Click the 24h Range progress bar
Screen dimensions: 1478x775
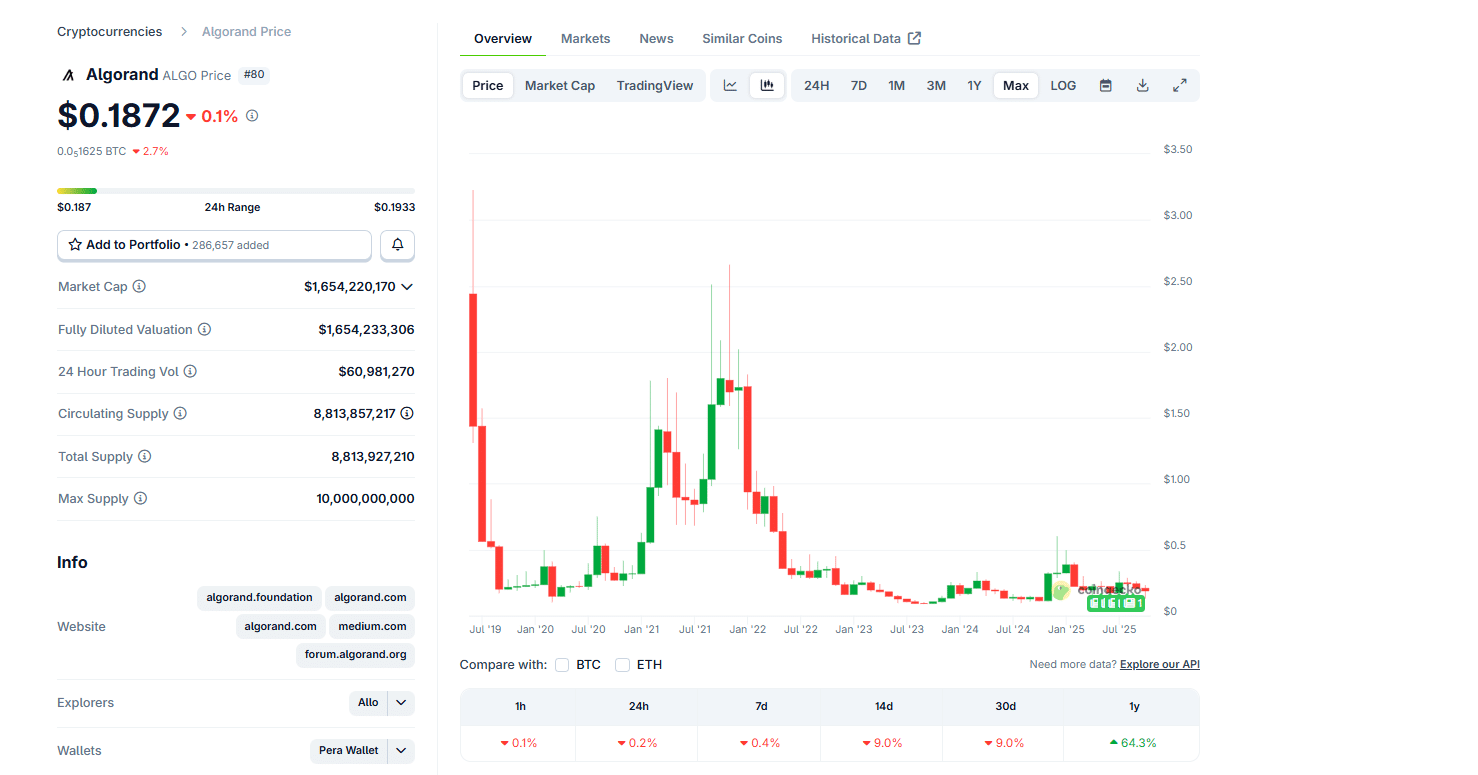[x=235, y=190]
